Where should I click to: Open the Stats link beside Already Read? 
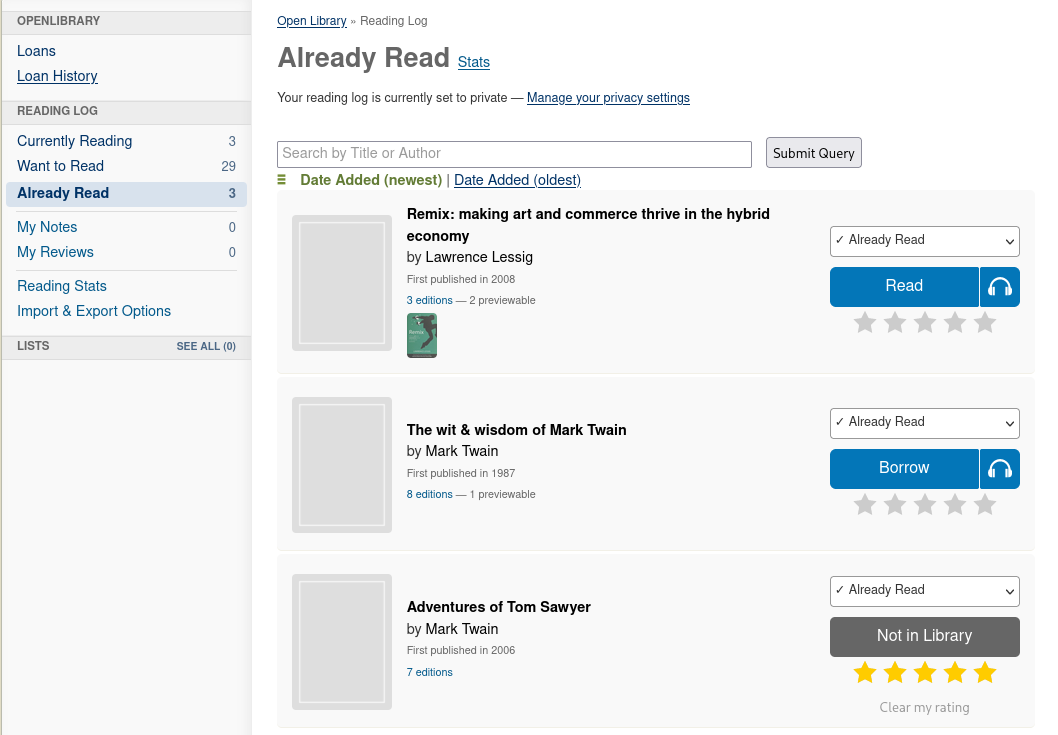(x=474, y=62)
